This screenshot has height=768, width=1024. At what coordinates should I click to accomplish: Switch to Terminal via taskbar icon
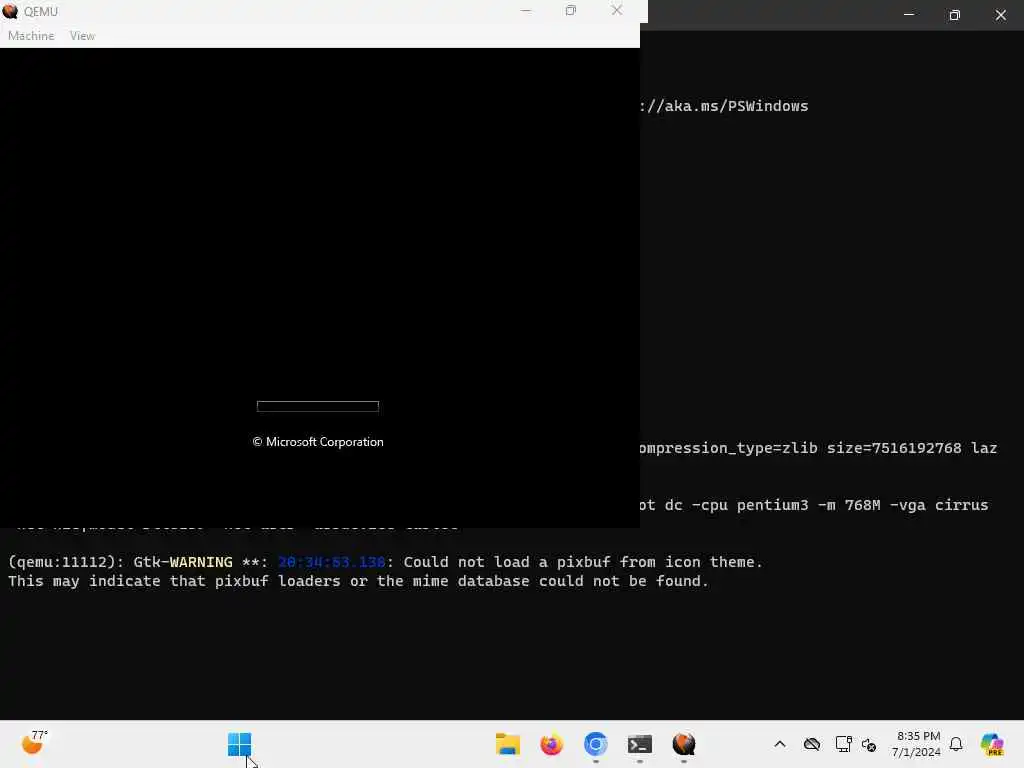(x=639, y=744)
